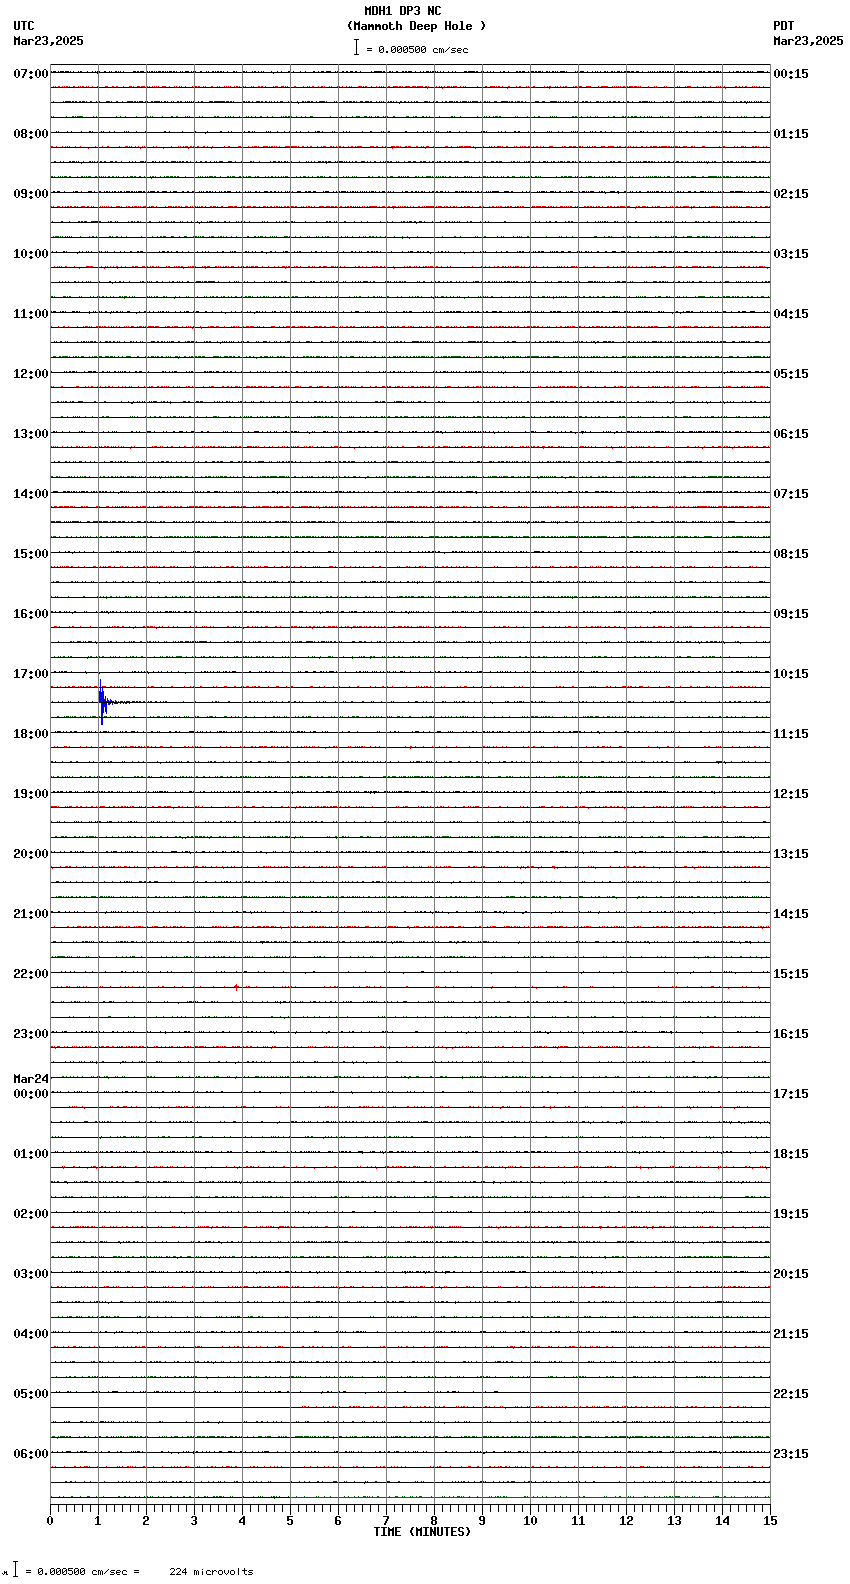Image resolution: width=850 pixels, height=1584 pixels.
Task: Click the 09:15 PDT time label
Action: click(x=791, y=614)
